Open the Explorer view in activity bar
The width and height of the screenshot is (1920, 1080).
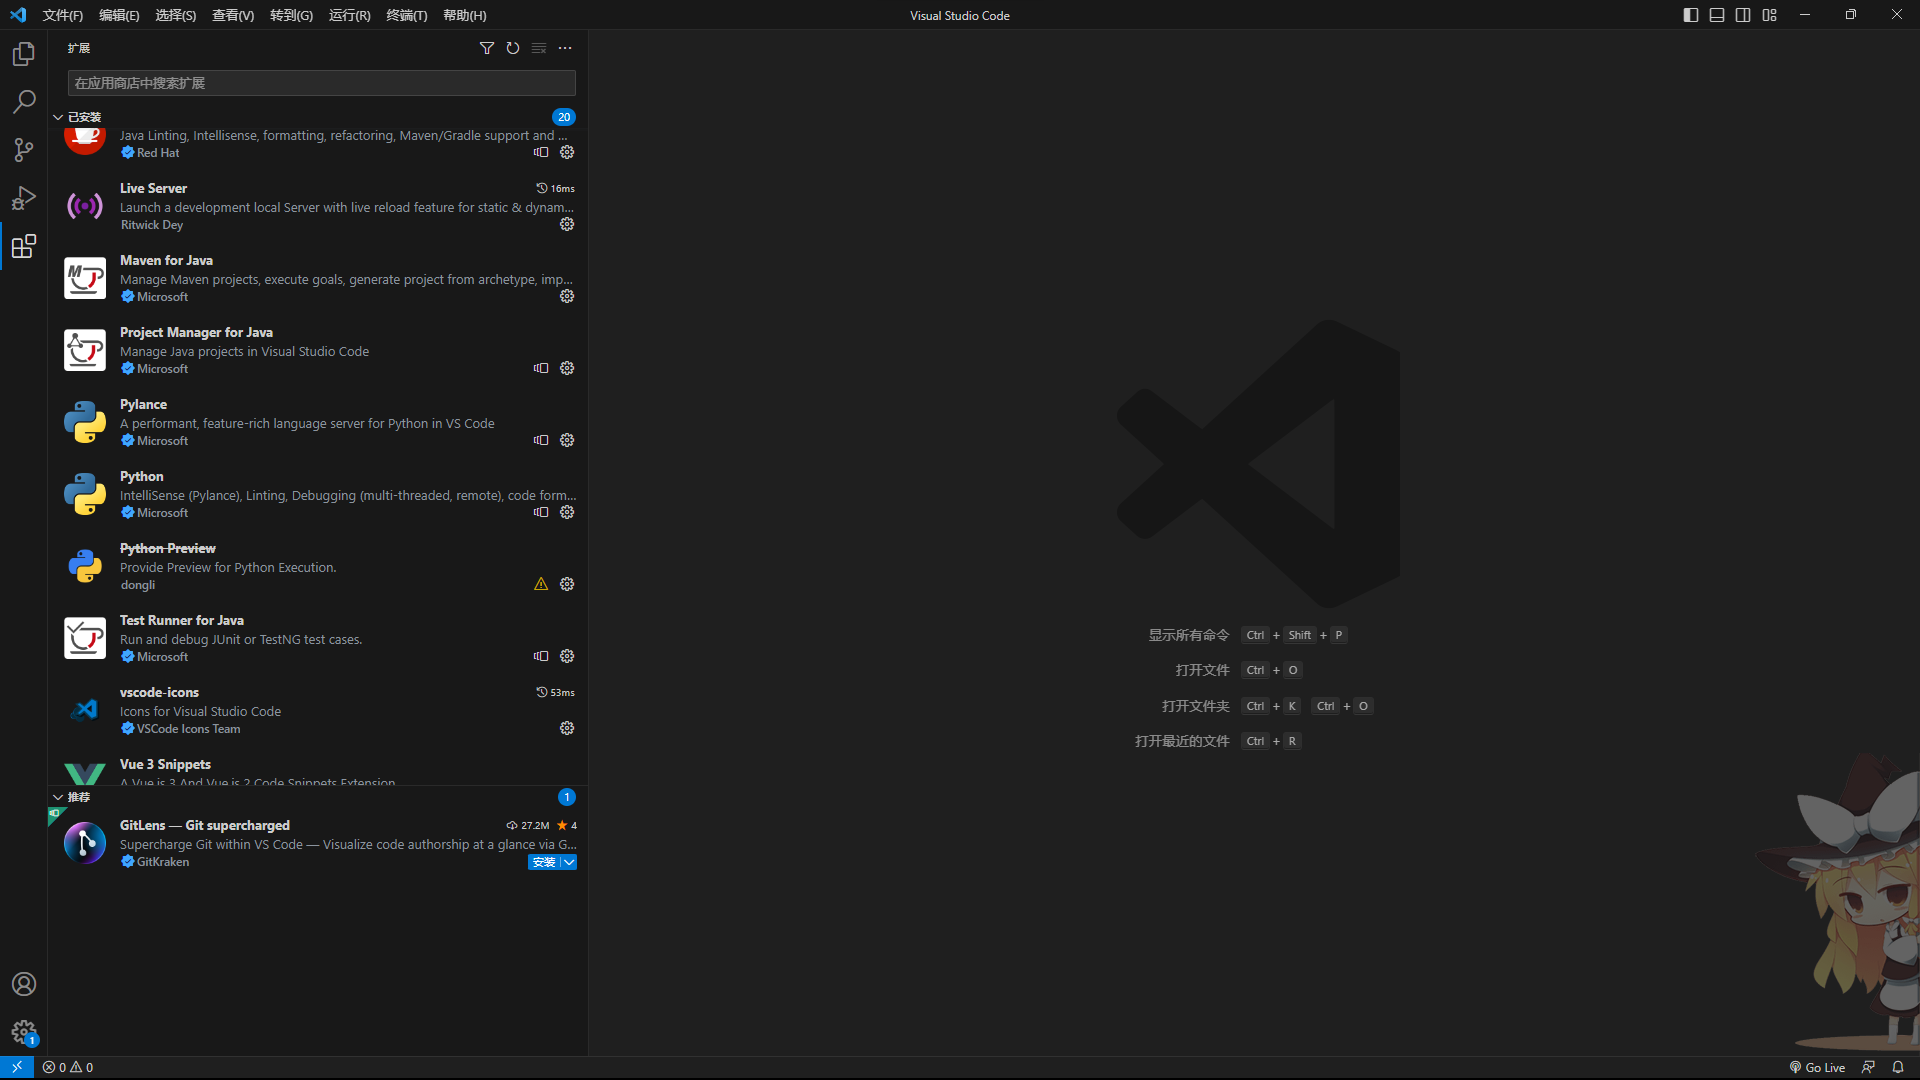point(24,54)
